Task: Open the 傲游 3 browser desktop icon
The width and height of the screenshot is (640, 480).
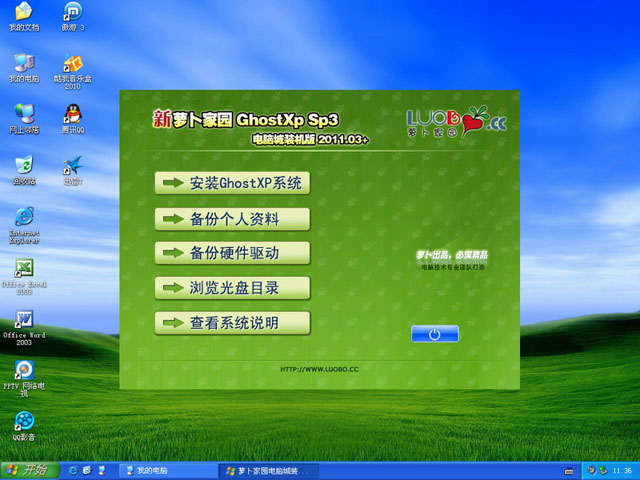Action: pos(73,16)
